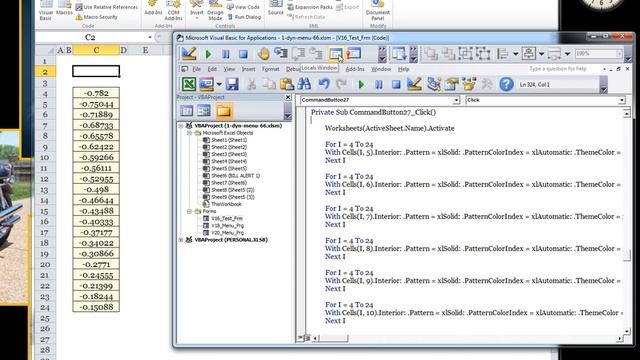
Task: Click the Step Into debug icon
Action: (281, 54)
